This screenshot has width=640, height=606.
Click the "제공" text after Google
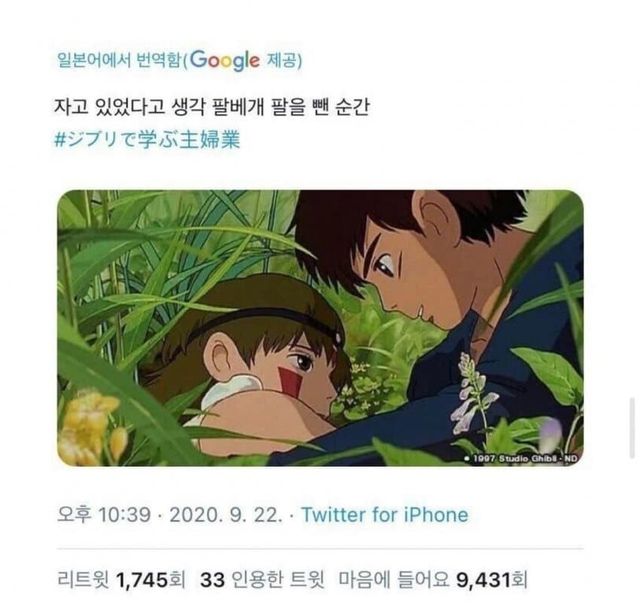[285, 61]
